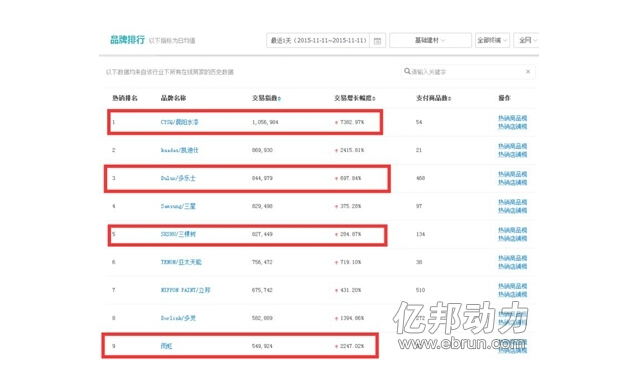This screenshot has height=386, width=634.
Task: Open 热销店铺榜 for TENON/亚太天能 row
Action: (x=512, y=266)
